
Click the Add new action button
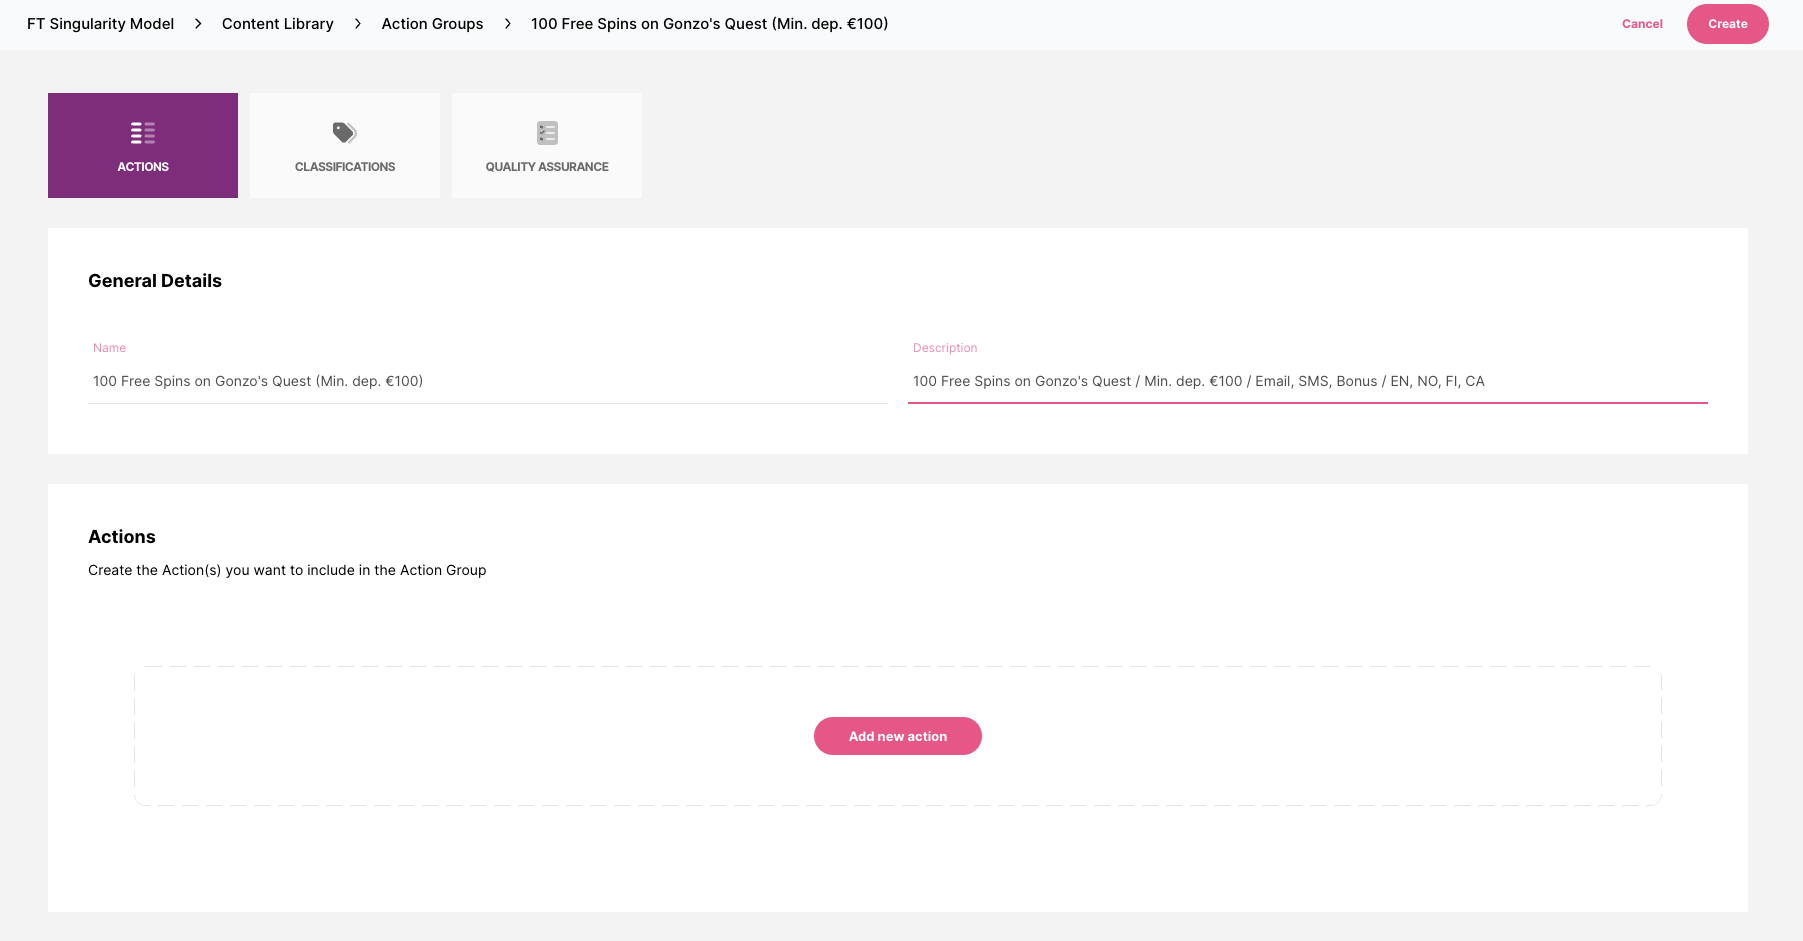coord(897,736)
